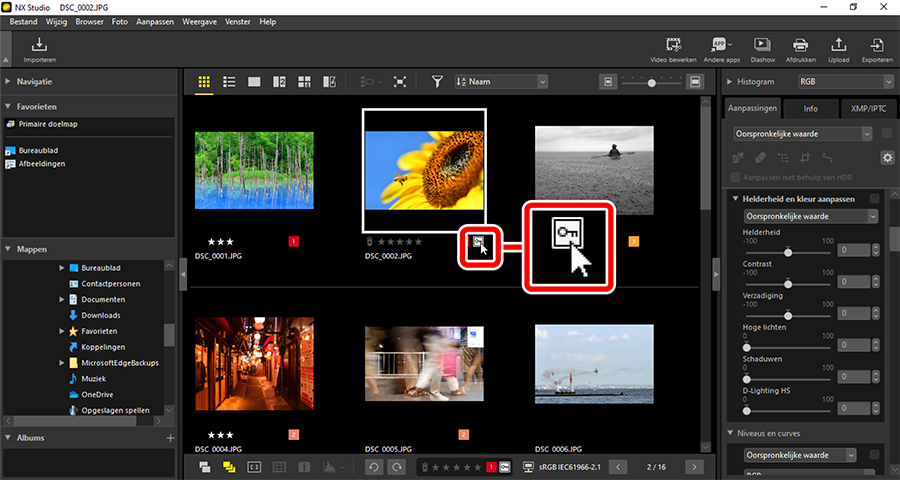Rotate image clockwise in bottom bar
The height and width of the screenshot is (480, 900).
click(x=396, y=467)
